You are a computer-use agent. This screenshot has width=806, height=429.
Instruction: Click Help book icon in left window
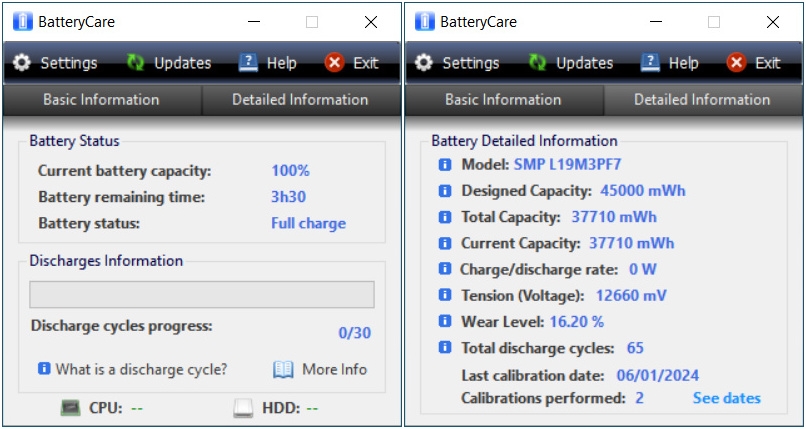[x=248, y=63]
